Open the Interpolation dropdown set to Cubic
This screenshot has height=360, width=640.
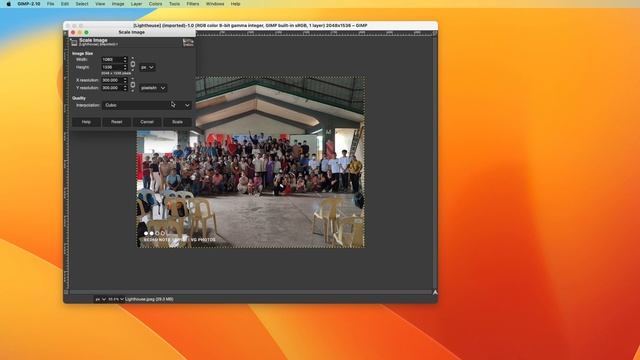pos(147,105)
